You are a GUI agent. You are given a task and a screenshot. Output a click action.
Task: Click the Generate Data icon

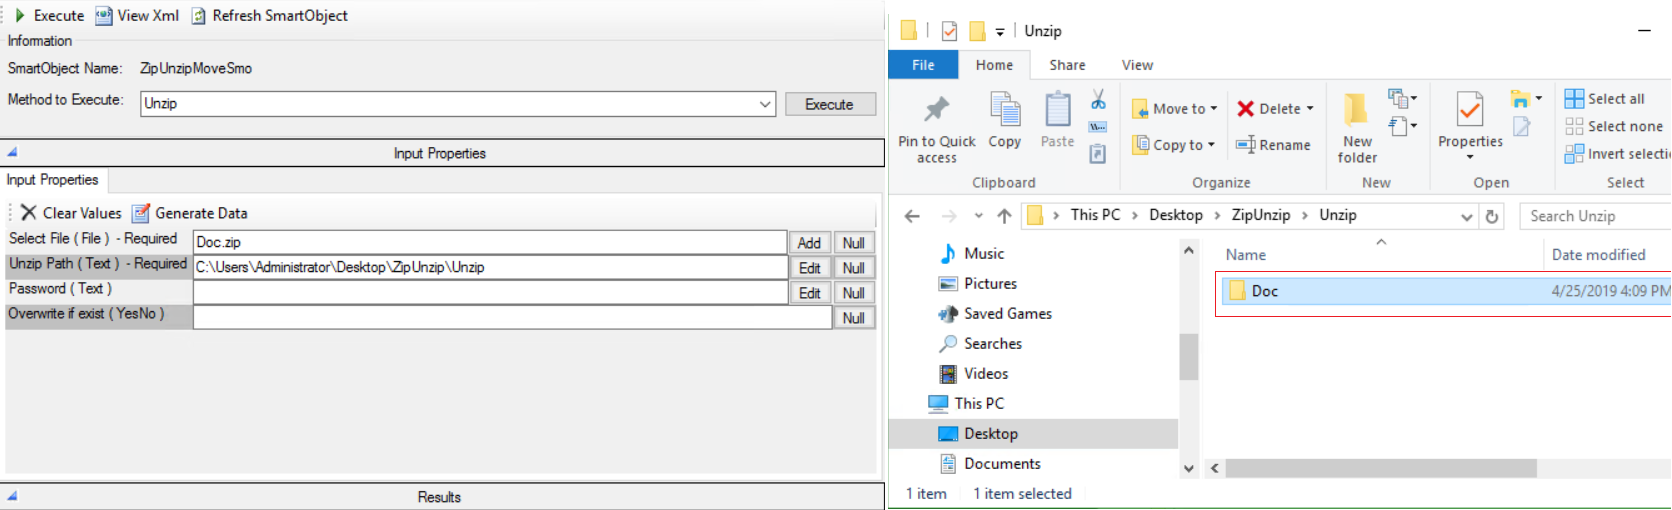point(141,213)
